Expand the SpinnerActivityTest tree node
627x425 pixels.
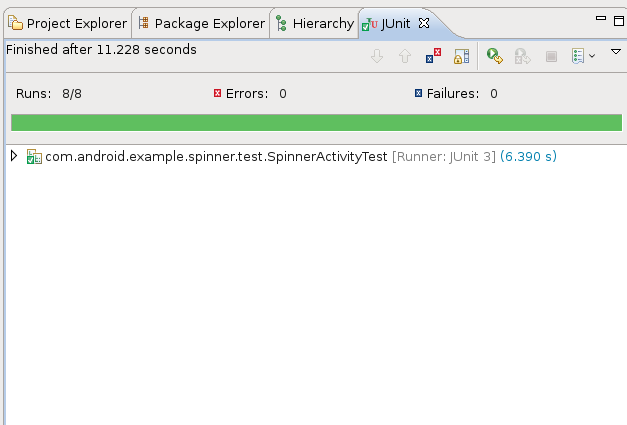(14, 156)
